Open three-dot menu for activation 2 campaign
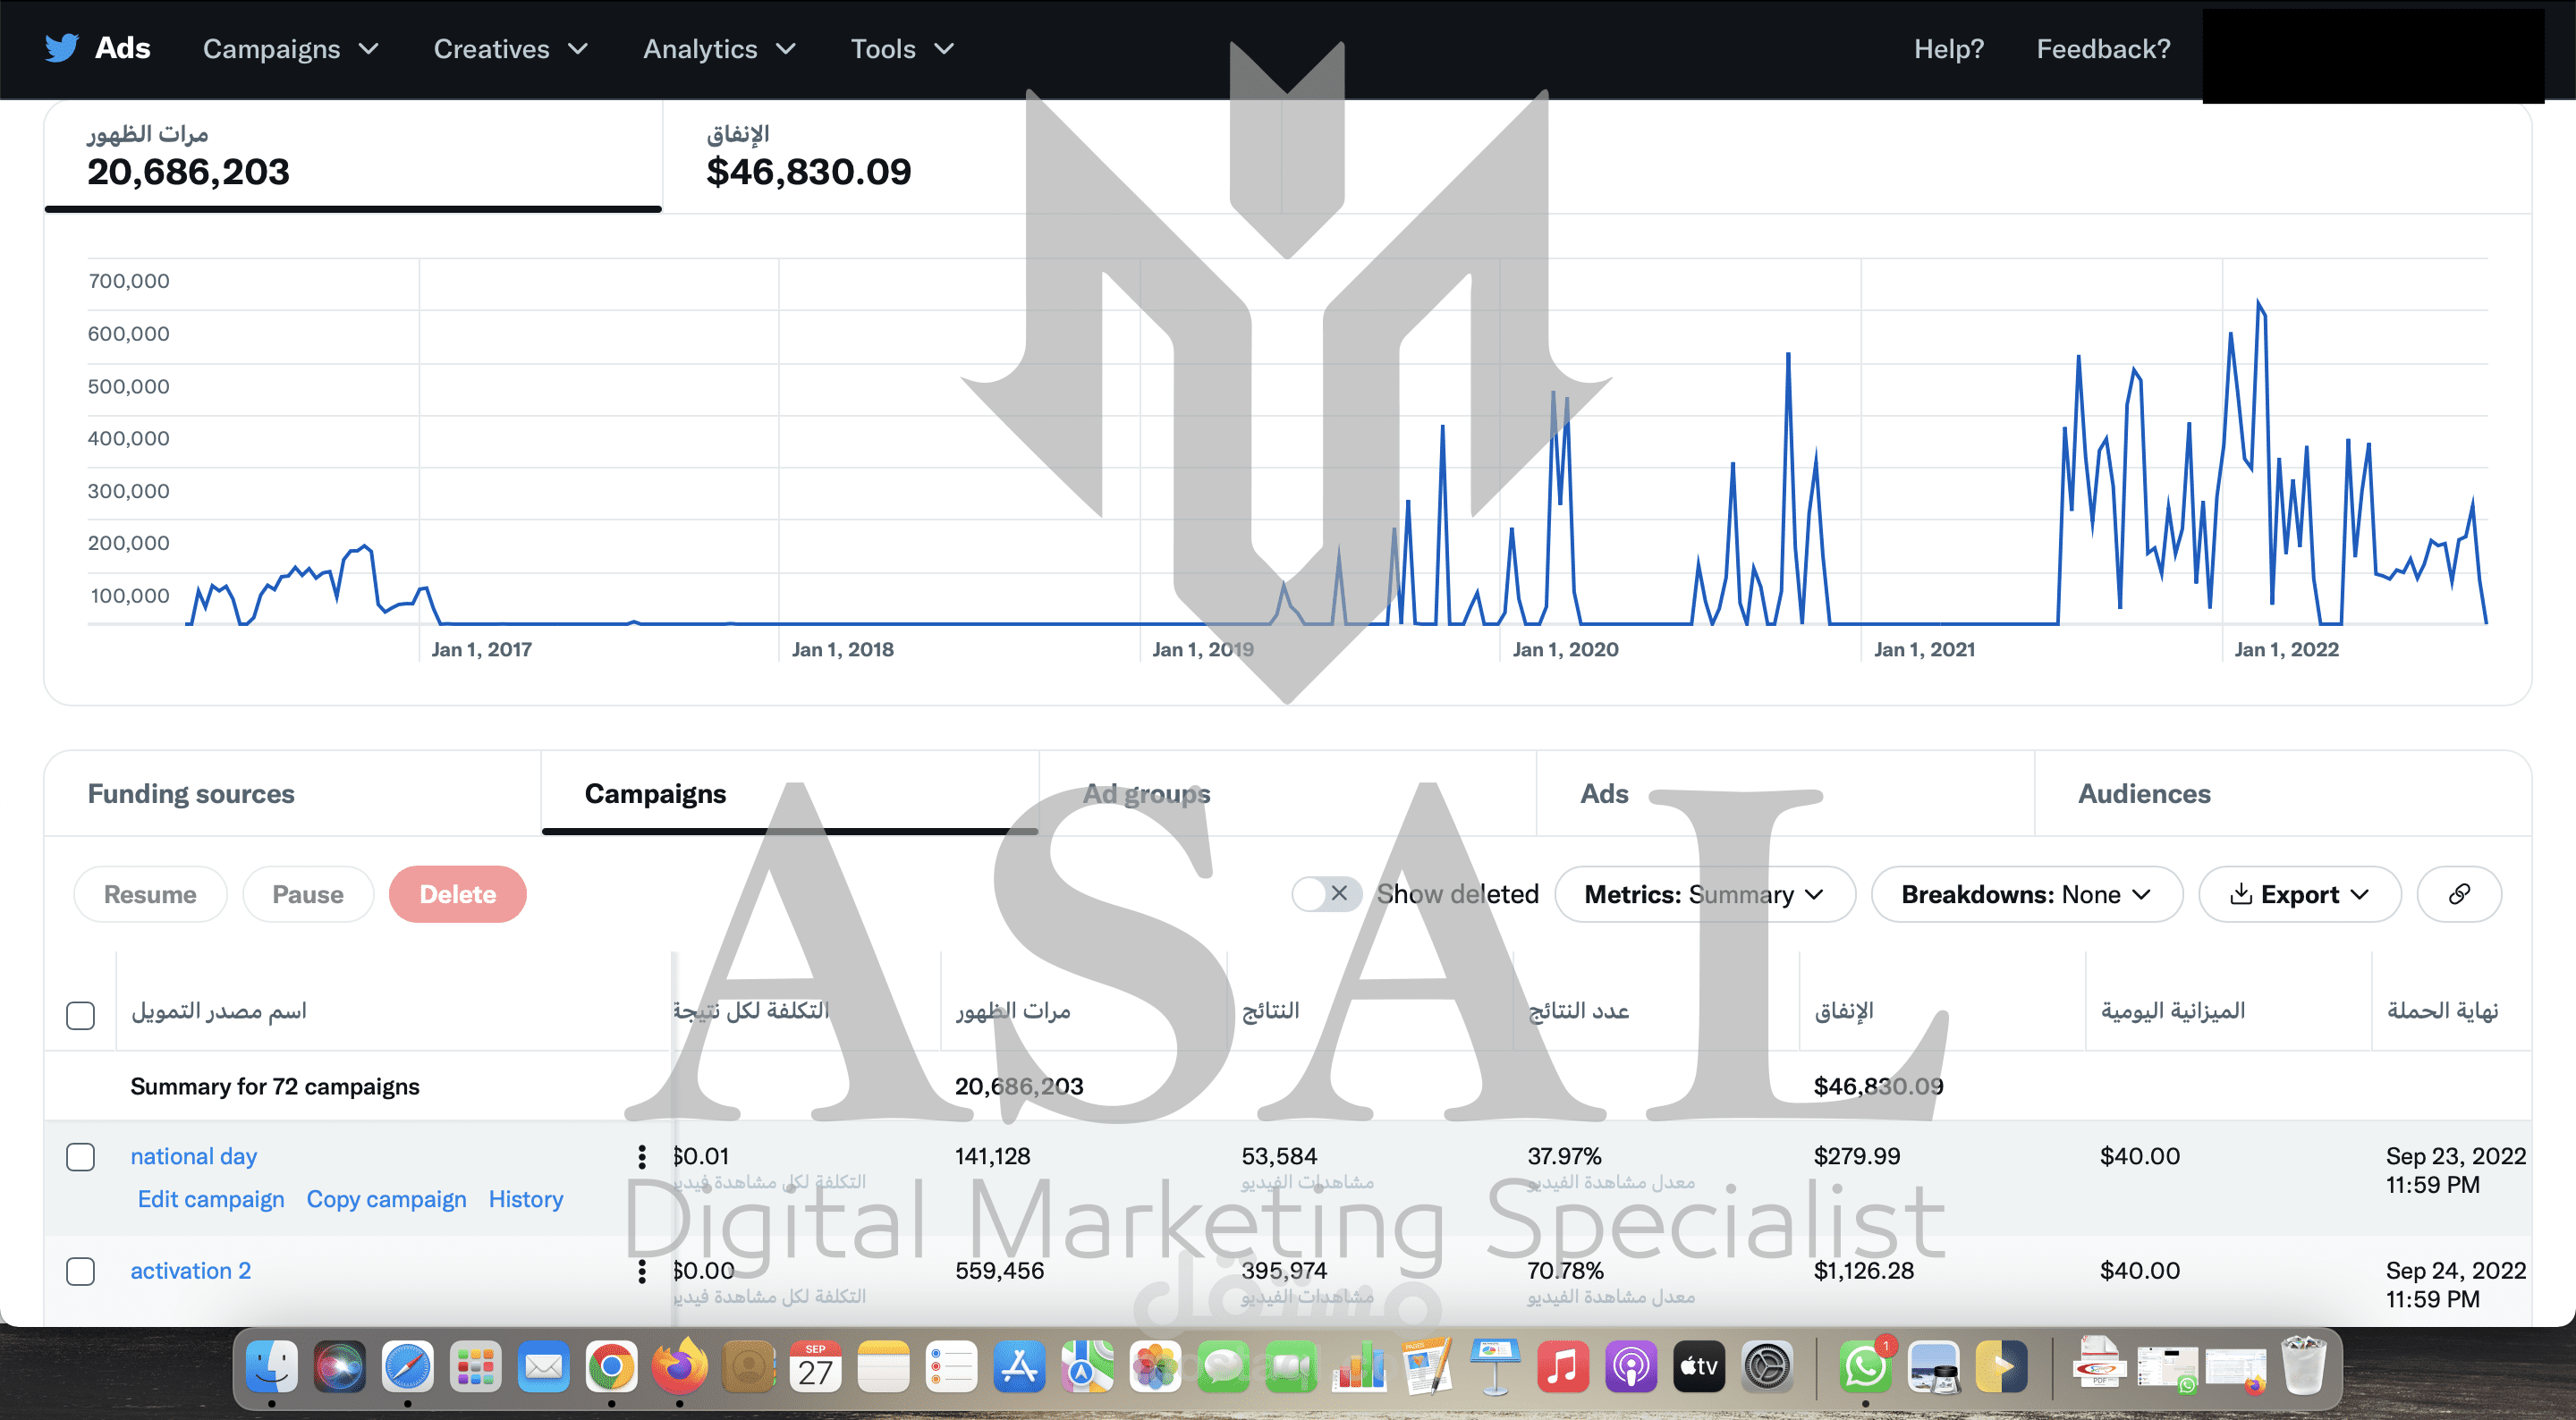Screen dimensions: 2576x1420 [642, 1271]
